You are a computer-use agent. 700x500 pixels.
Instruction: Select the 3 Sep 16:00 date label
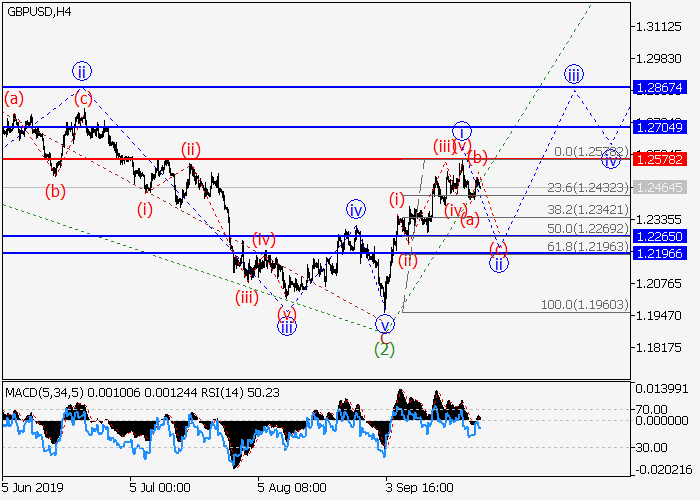click(420, 488)
